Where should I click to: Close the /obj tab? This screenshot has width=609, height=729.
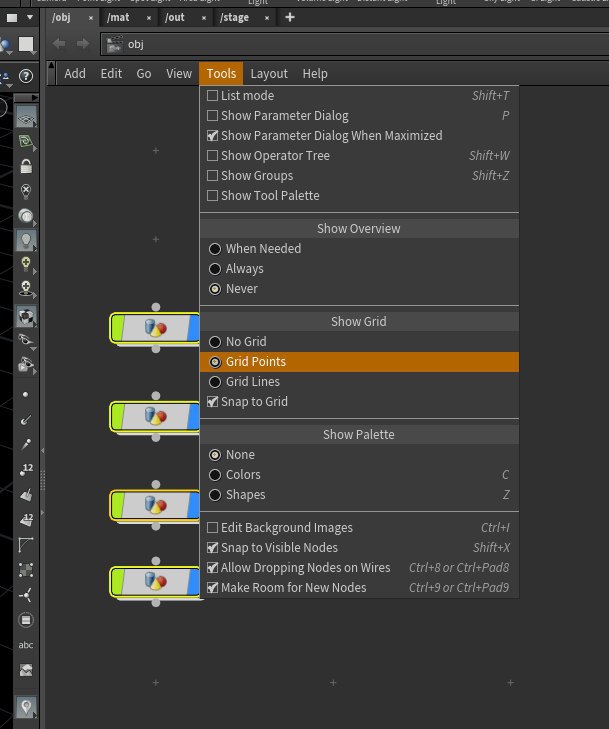pyautogui.click(x=91, y=18)
